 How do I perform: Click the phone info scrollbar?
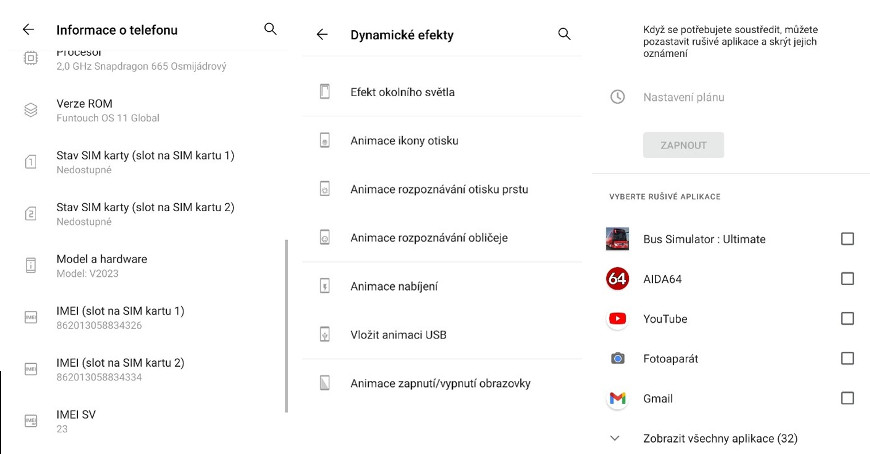(286, 326)
